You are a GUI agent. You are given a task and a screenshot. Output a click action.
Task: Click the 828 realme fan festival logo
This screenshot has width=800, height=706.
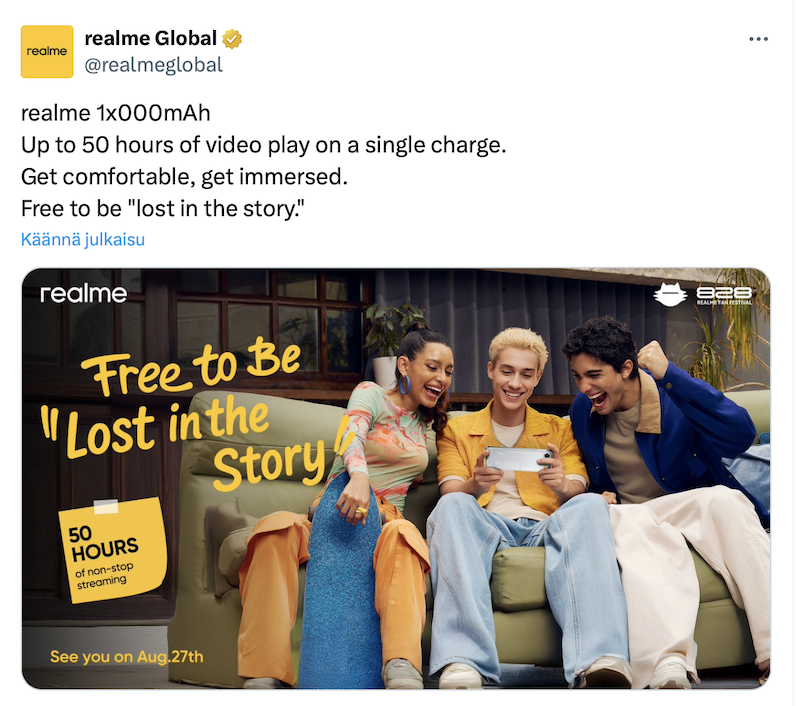click(x=724, y=295)
